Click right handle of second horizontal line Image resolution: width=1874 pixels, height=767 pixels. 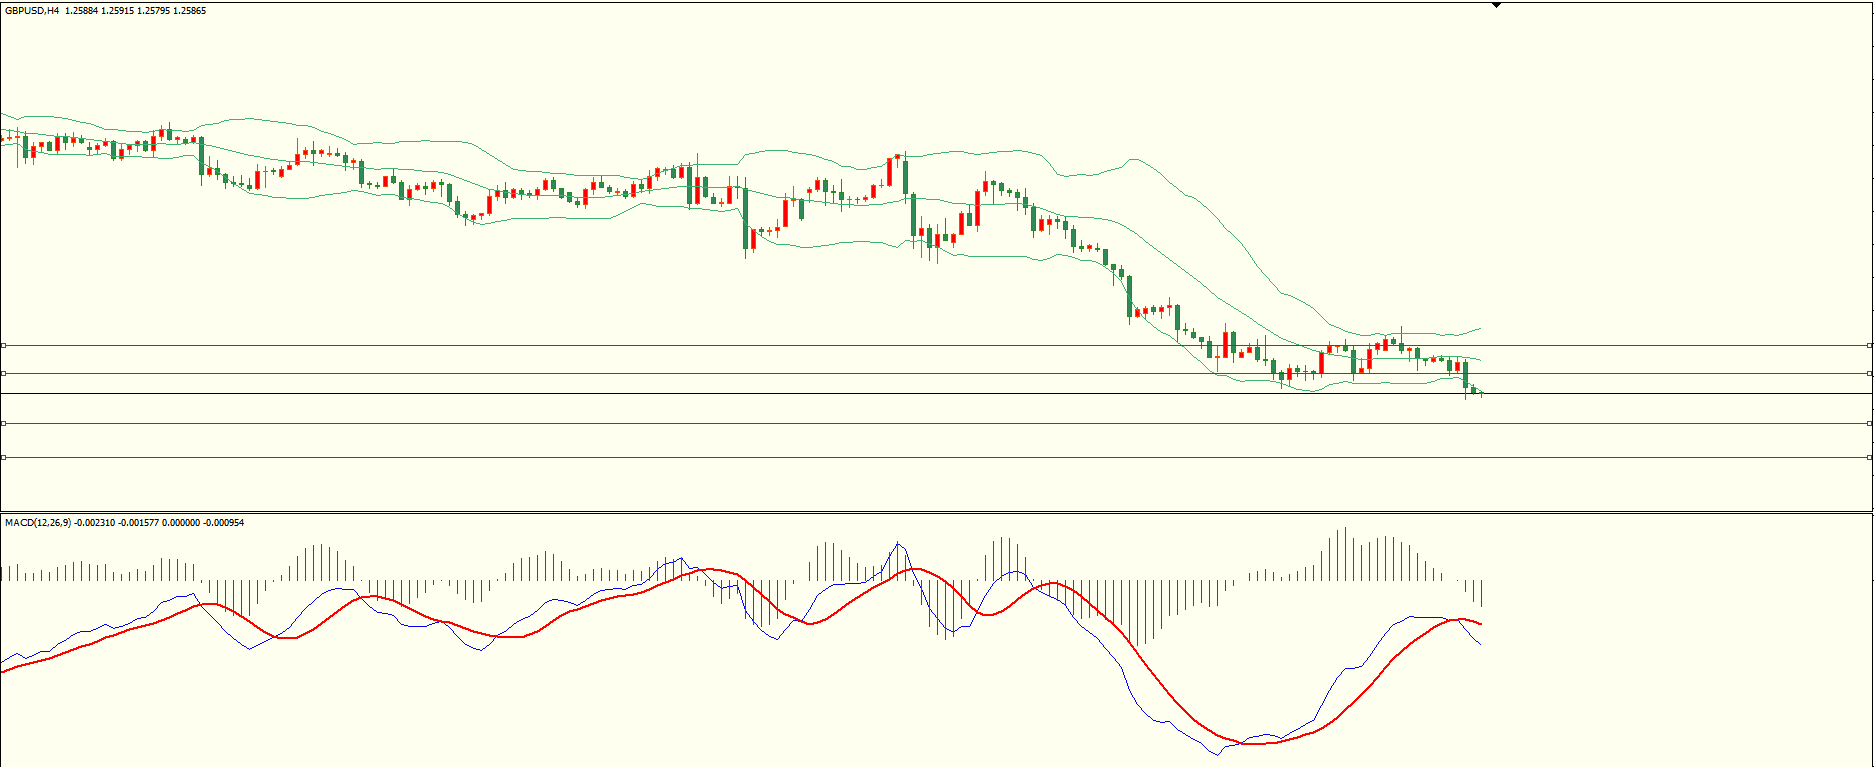[1869, 373]
